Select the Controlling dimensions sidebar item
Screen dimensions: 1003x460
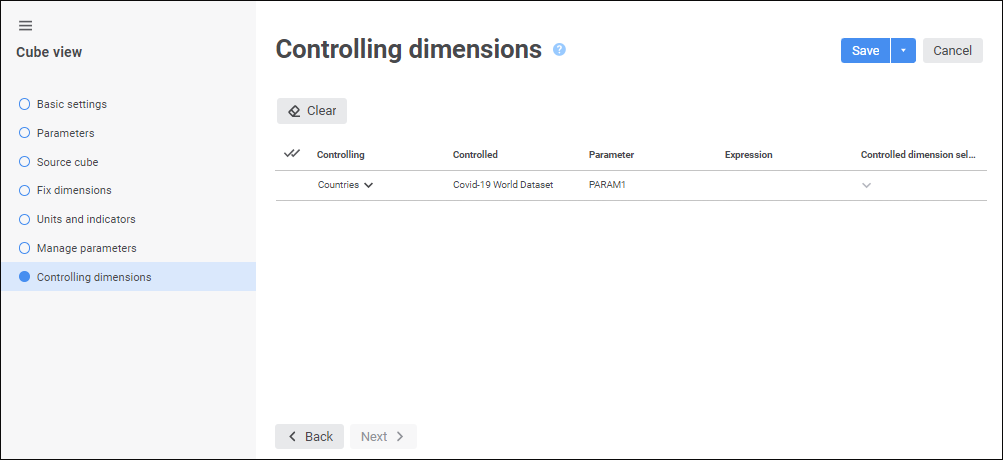(x=94, y=277)
